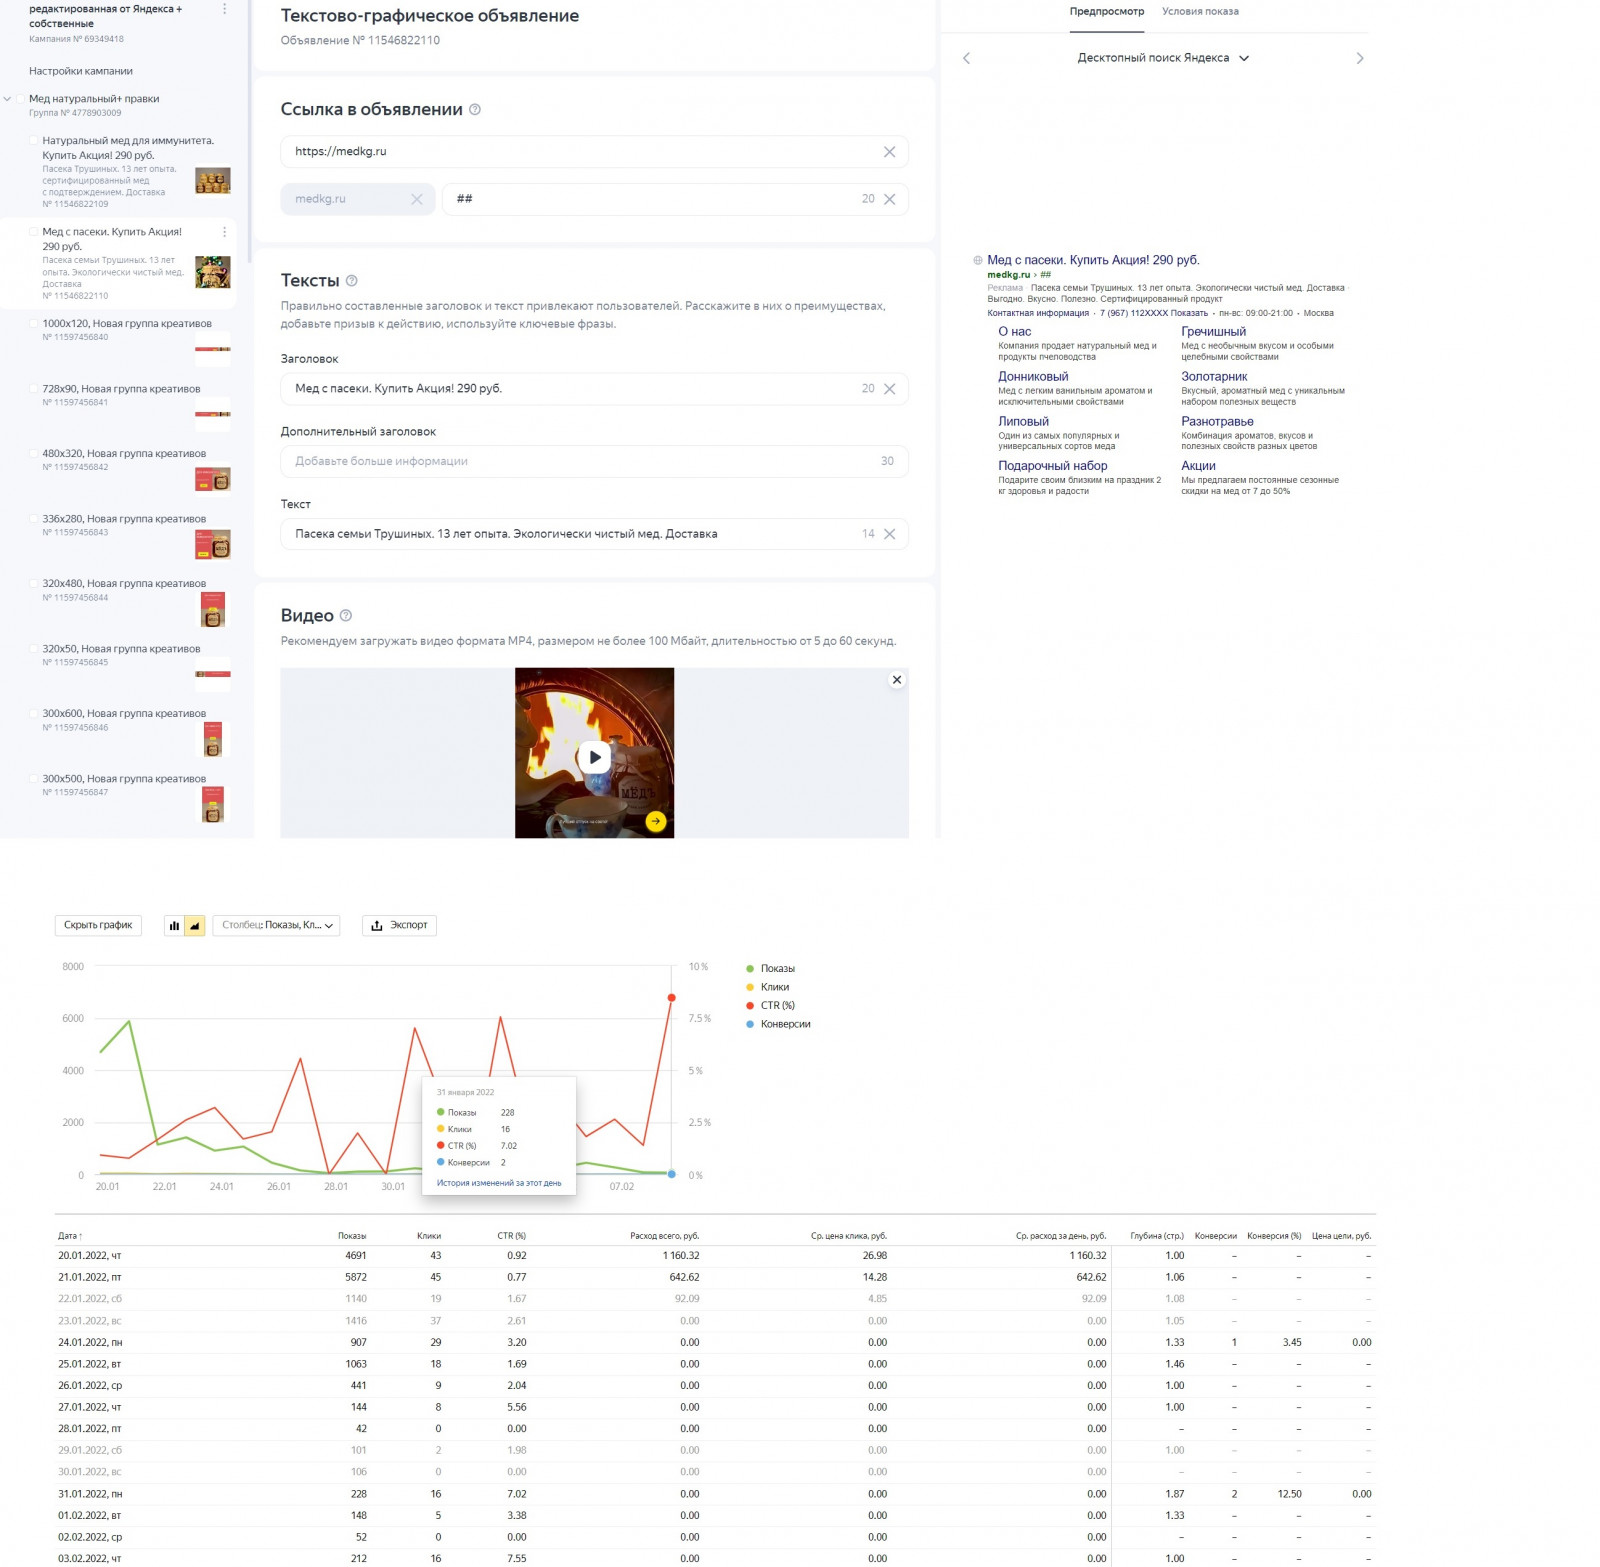Click 'Акции' sitelink in preview
Image resolution: width=1600 pixels, height=1567 pixels.
(1198, 466)
